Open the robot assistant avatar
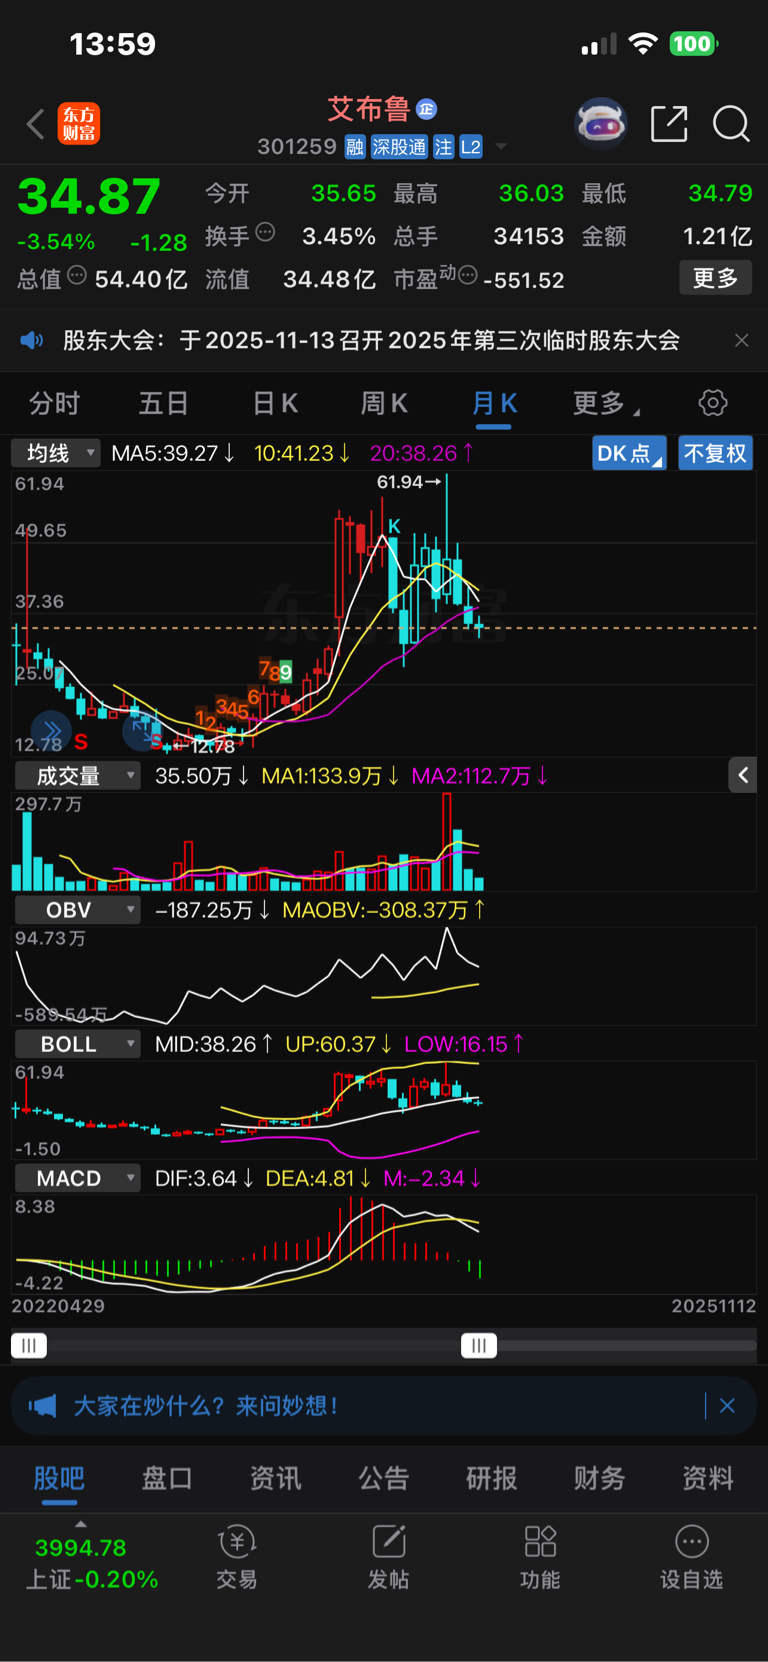The image size is (768, 1662). [x=601, y=124]
